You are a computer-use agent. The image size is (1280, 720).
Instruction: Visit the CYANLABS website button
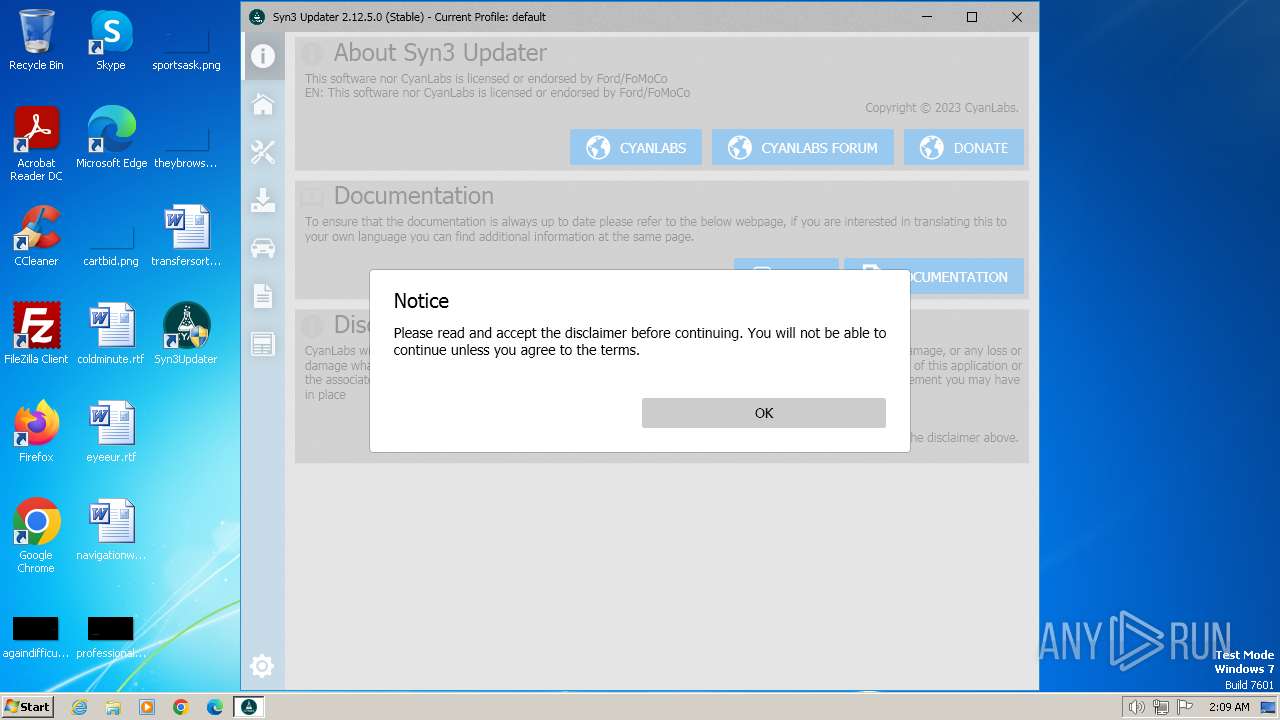point(636,148)
